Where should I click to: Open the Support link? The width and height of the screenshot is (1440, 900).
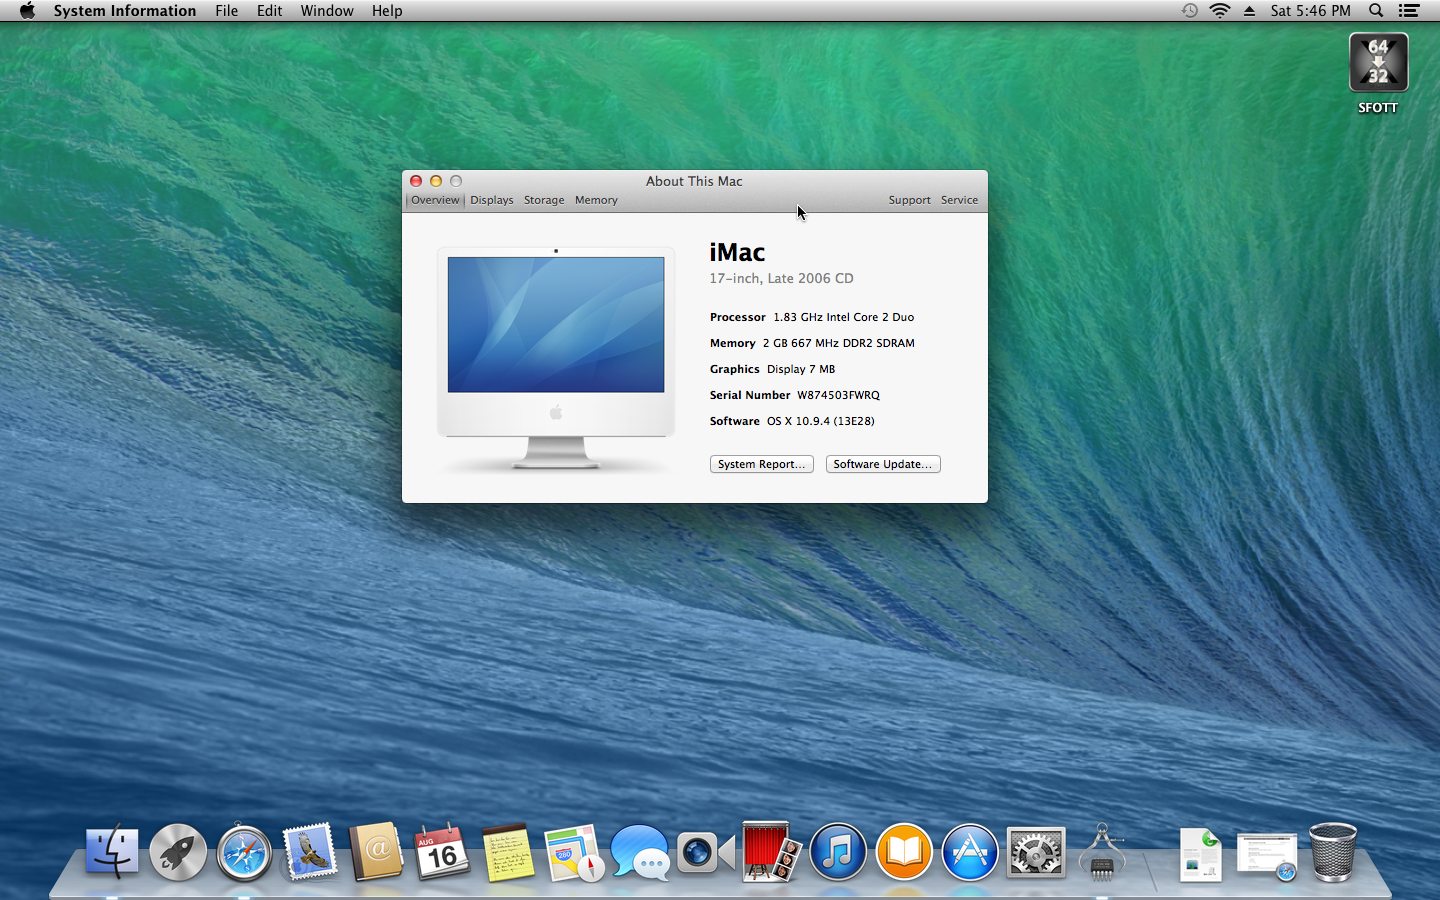[x=909, y=200]
